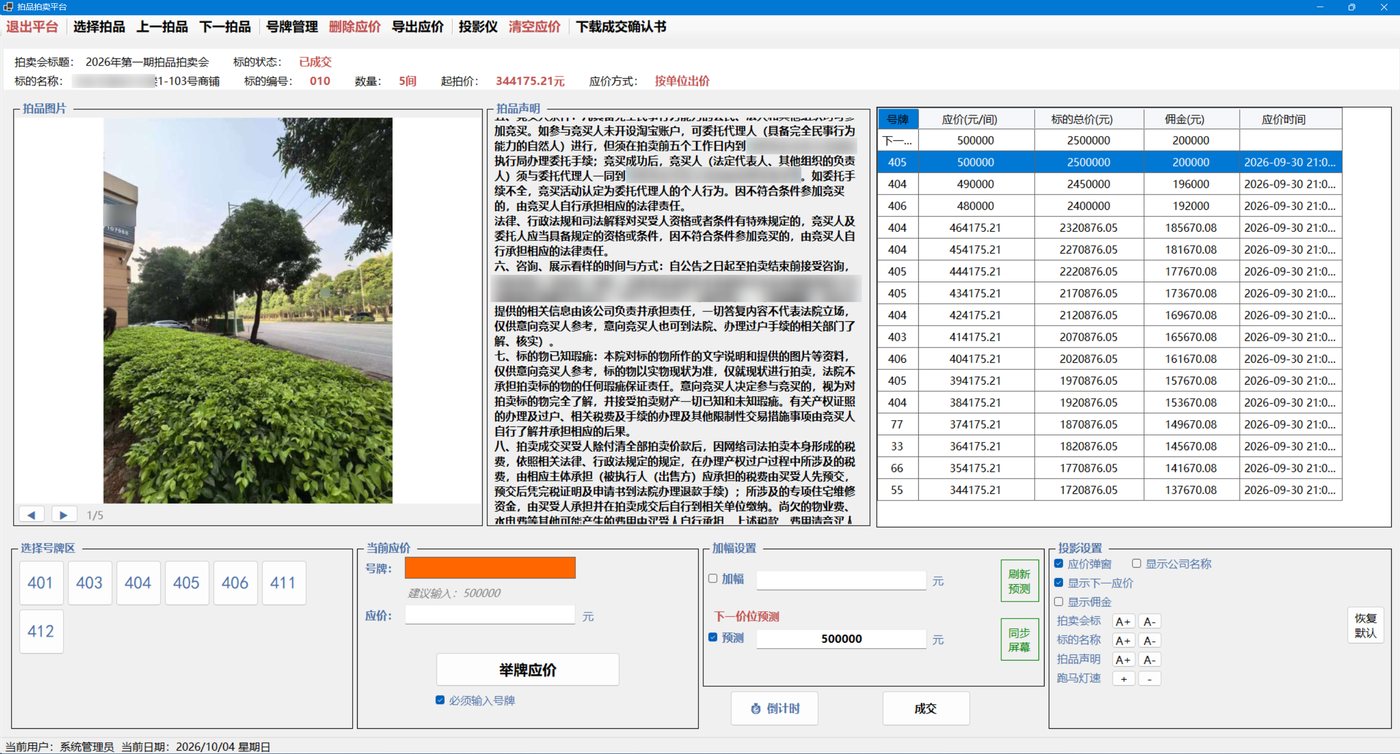Image resolution: width=1400 pixels, height=754 pixels.
Task: Enable the 加幅 checkbox
Action: 713,579
